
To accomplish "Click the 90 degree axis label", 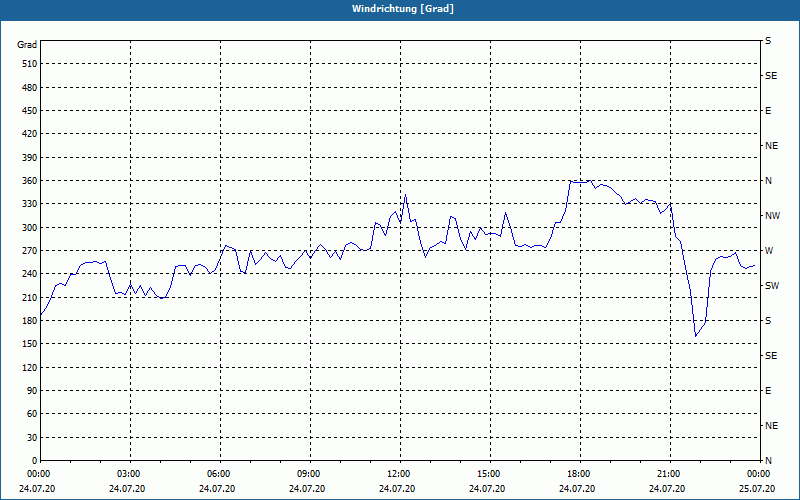I will (32, 391).
